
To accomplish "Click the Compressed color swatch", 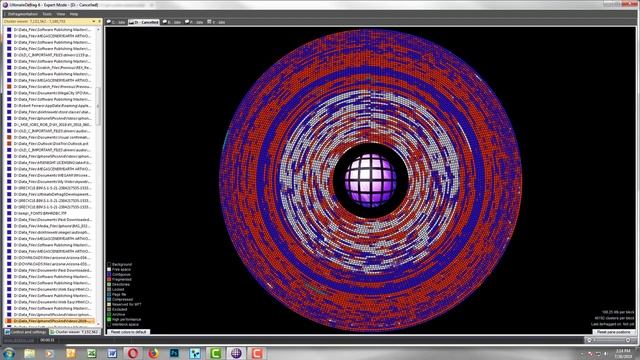I will [x=109, y=299].
